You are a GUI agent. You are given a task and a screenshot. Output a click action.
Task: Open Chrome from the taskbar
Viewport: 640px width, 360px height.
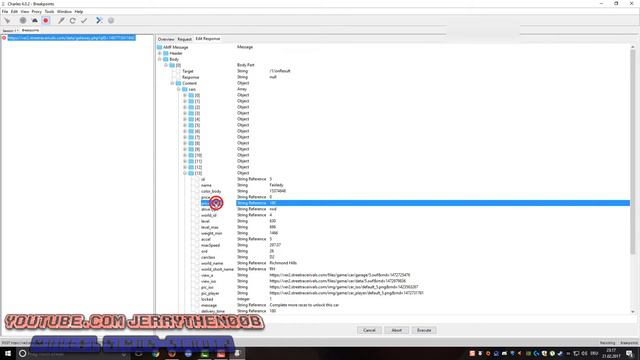(x=156, y=353)
